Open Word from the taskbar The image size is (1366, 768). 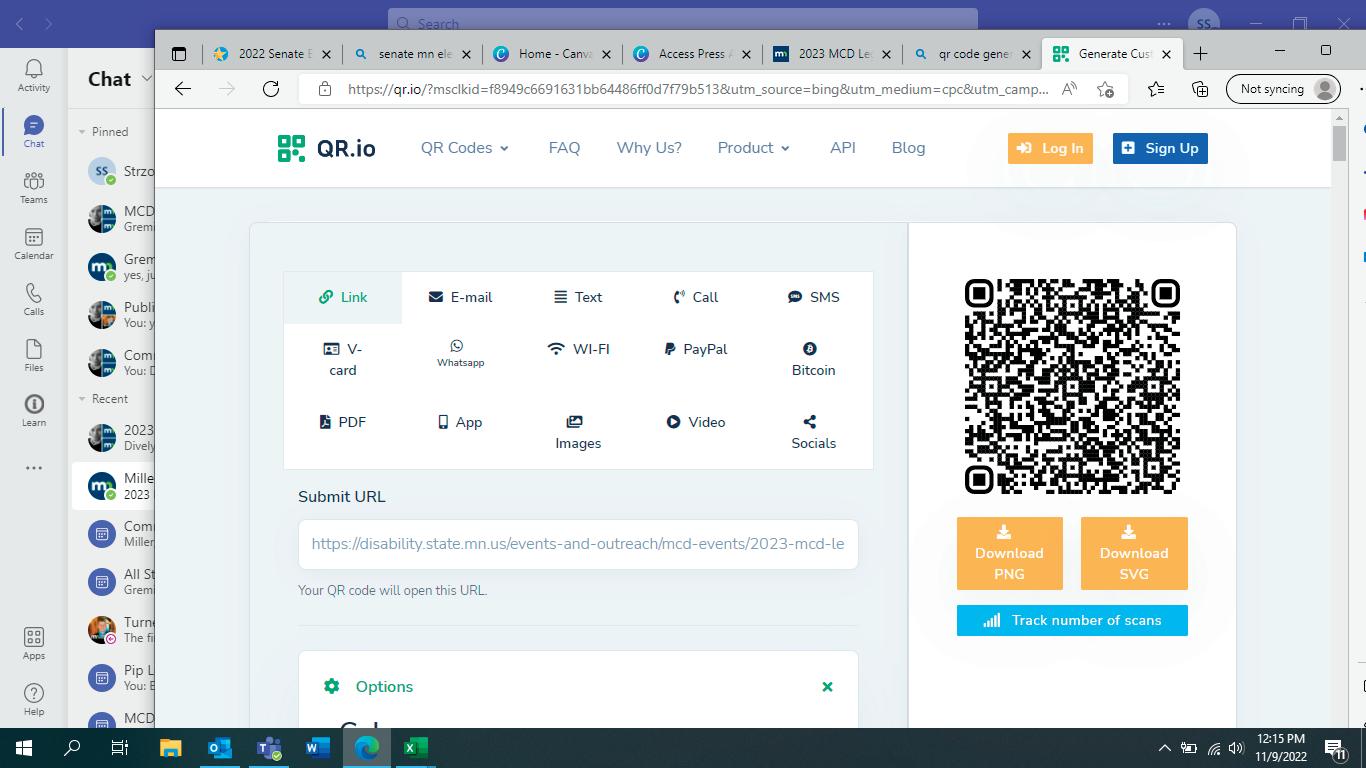tap(318, 748)
